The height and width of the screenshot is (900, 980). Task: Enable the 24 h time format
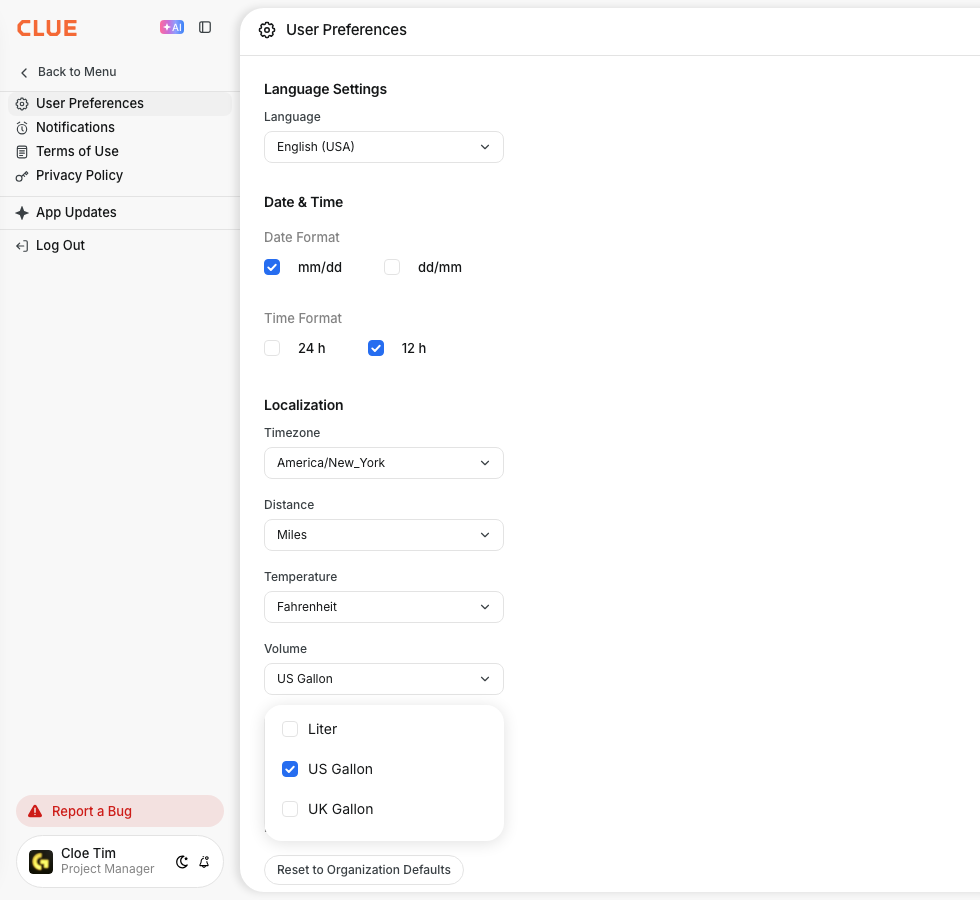[272, 348]
